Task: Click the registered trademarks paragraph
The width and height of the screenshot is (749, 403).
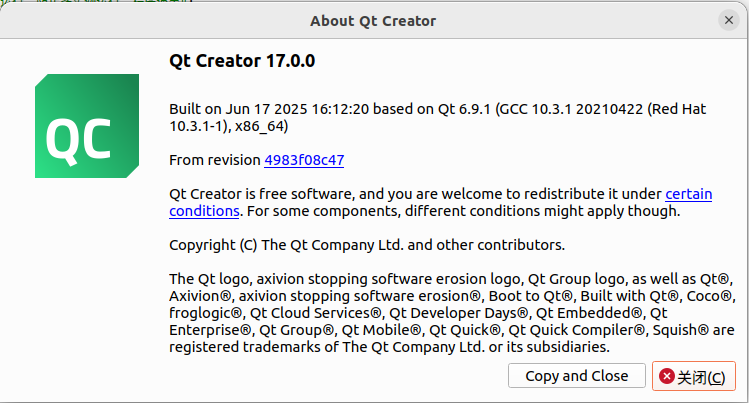Action: click(452, 313)
